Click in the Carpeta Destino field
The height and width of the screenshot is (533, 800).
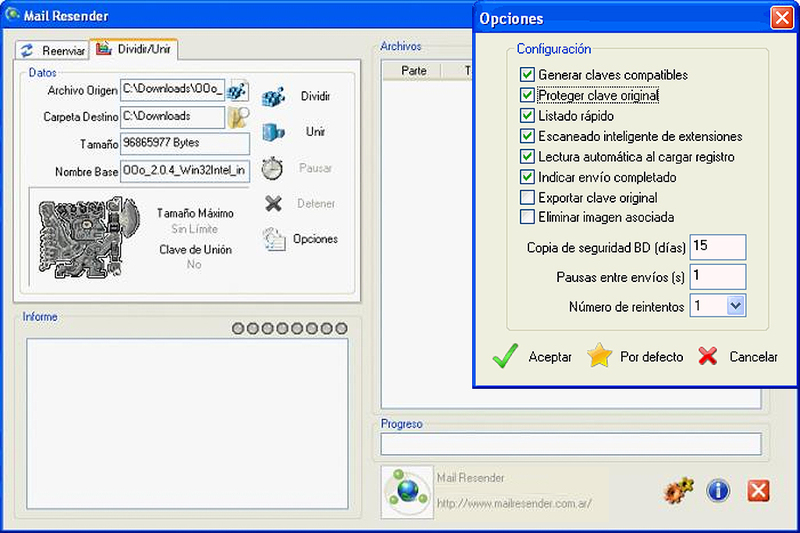[x=172, y=117]
